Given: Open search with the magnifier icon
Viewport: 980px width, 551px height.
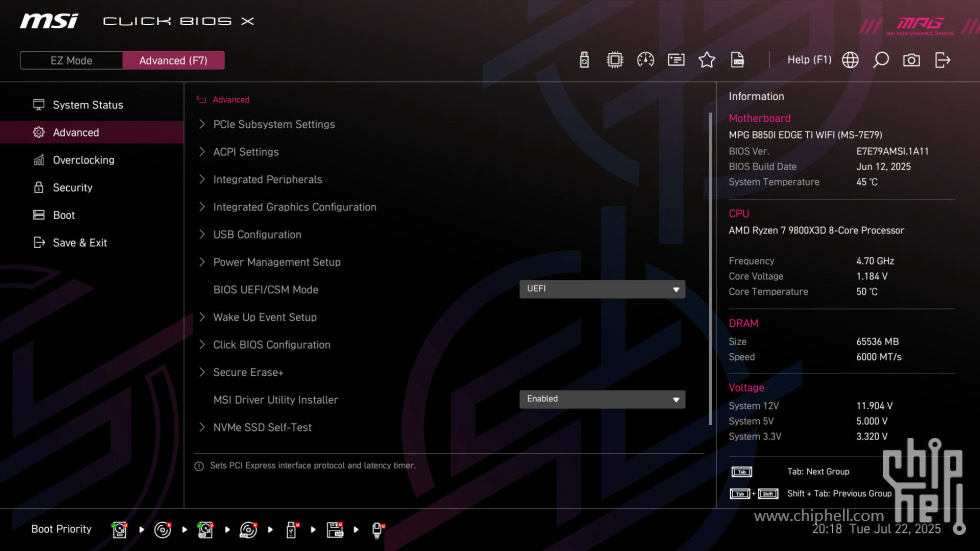Looking at the screenshot, I should point(880,60).
